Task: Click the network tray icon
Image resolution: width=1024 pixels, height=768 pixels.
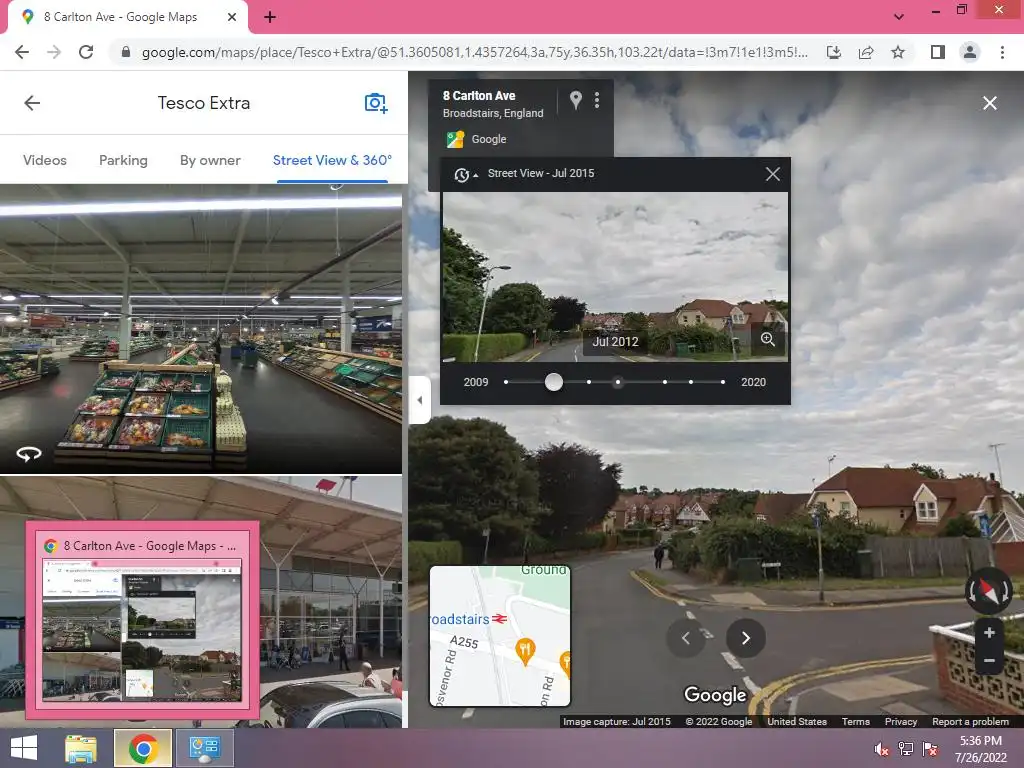Action: coord(906,749)
